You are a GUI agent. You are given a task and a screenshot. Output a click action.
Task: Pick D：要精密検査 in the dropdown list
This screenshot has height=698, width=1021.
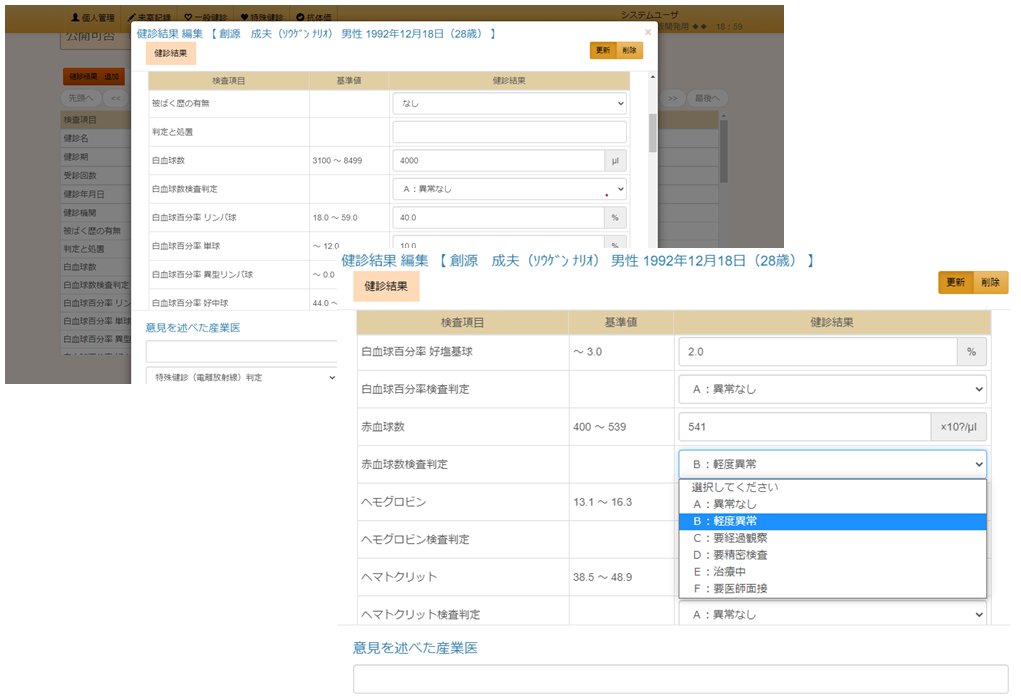pyautogui.click(x=730, y=555)
